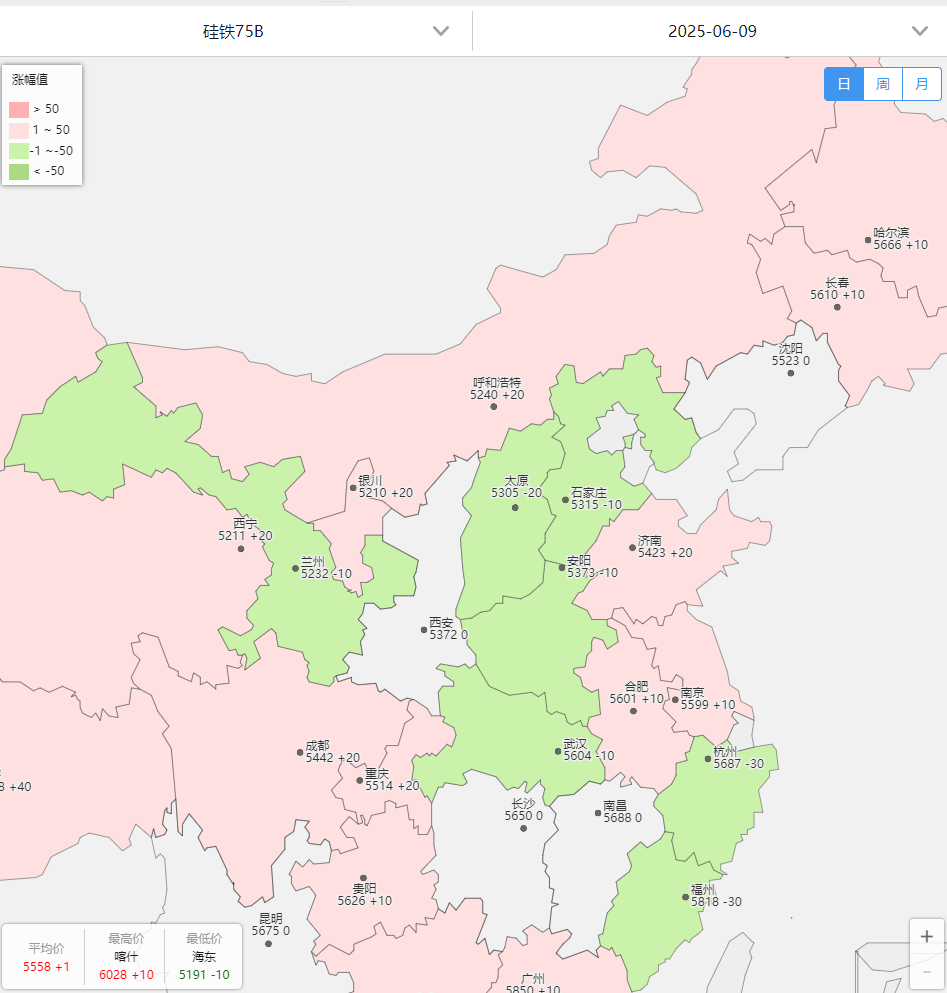Viewport: 947px width, 993px height.
Task: Select the 太原 city marker dot
Action: click(515, 507)
